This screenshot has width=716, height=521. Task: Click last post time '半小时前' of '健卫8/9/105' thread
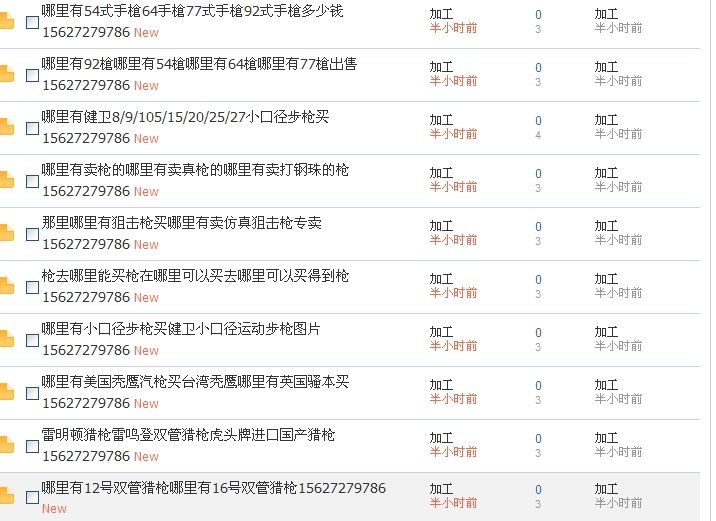[618, 134]
